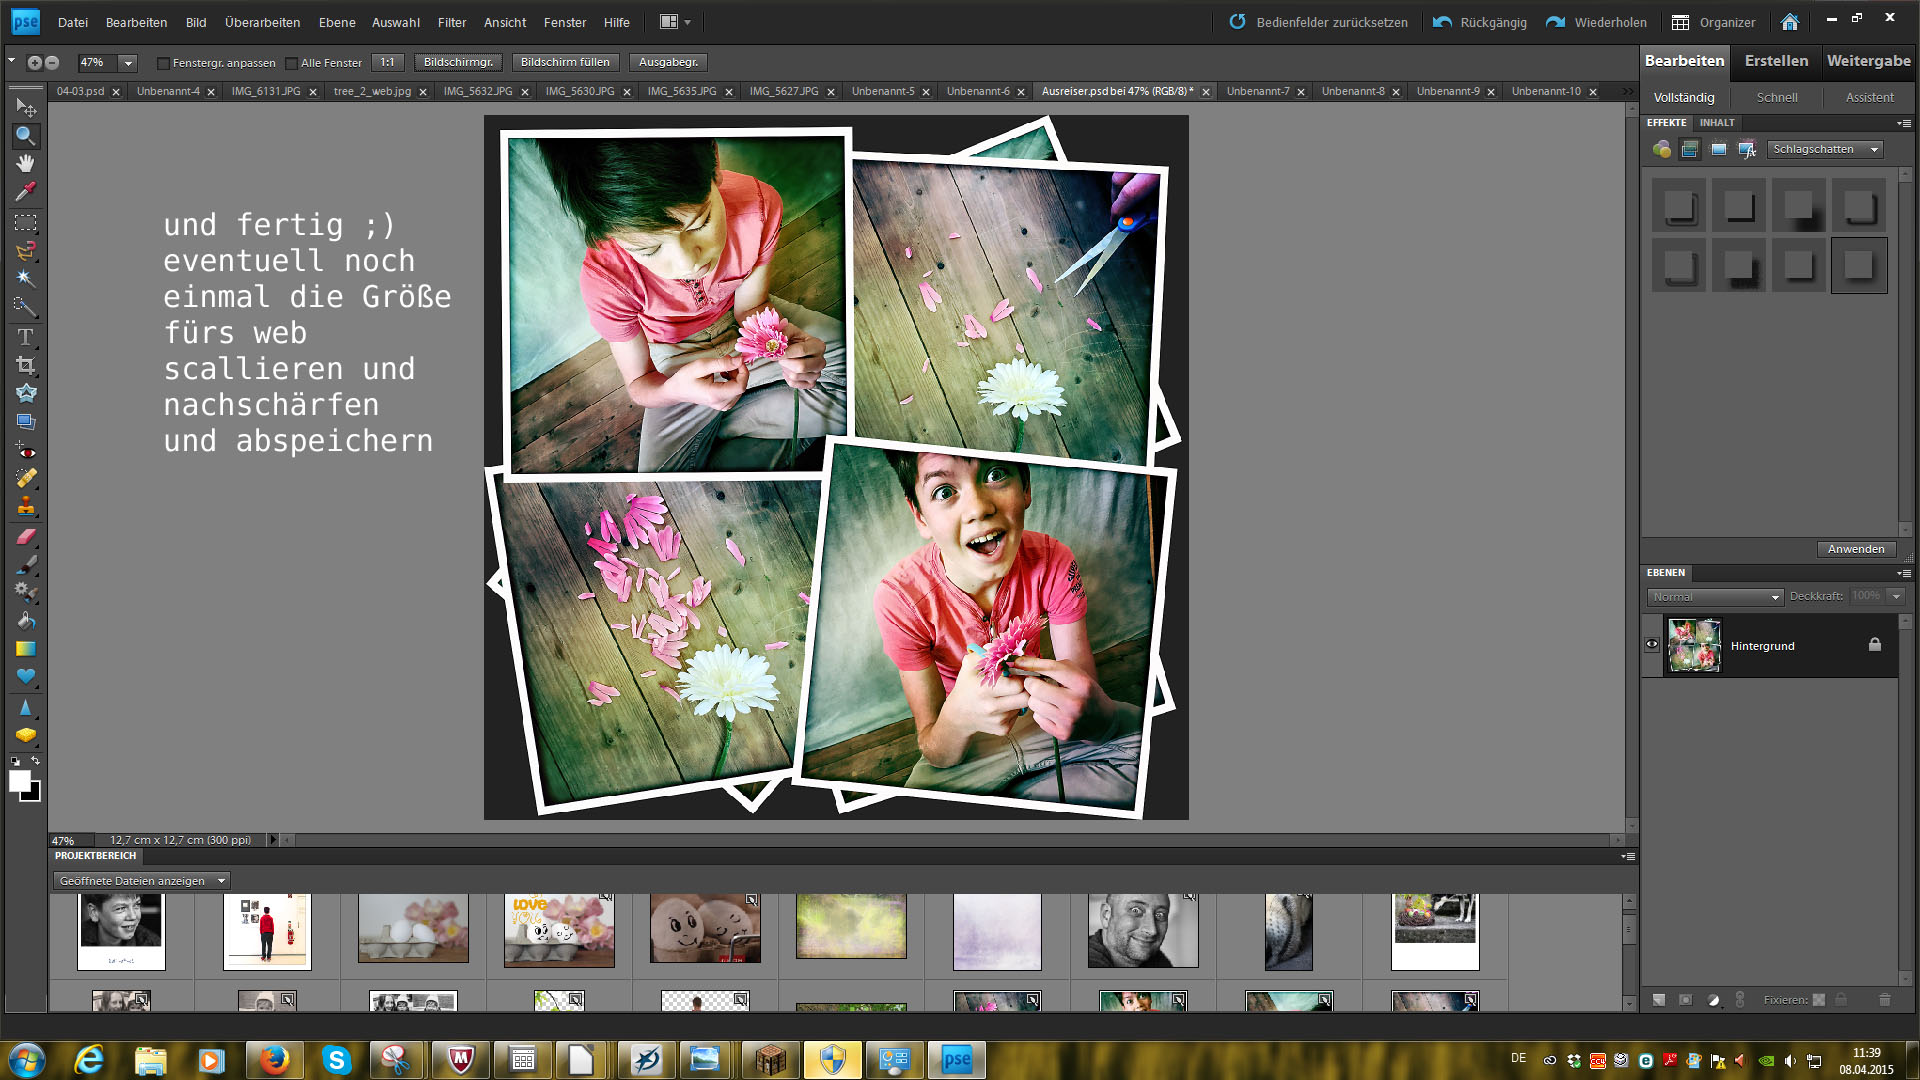The image size is (1920, 1080).
Task: Select the Rectangular Marquee tool
Action: (x=26, y=222)
